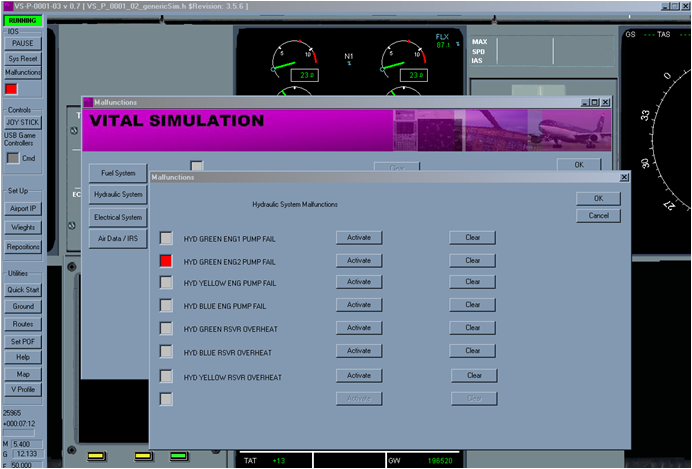Clear HYD YELLOW ENG PUMP FAIL

pyautogui.click(x=472, y=281)
